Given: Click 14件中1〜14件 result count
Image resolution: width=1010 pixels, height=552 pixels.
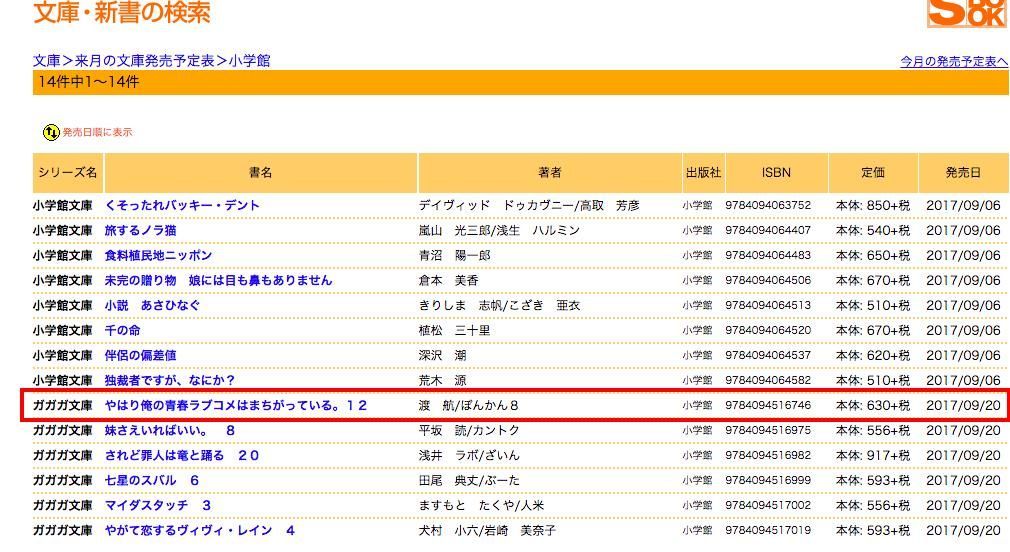Looking at the screenshot, I should coord(88,82).
